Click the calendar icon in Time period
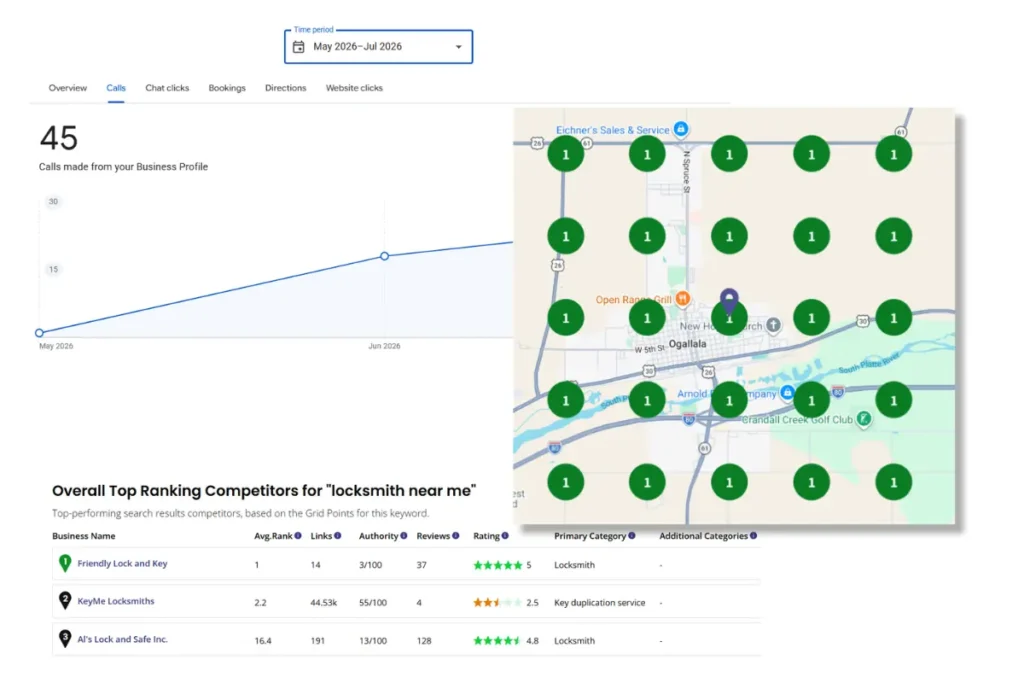 pos(298,46)
